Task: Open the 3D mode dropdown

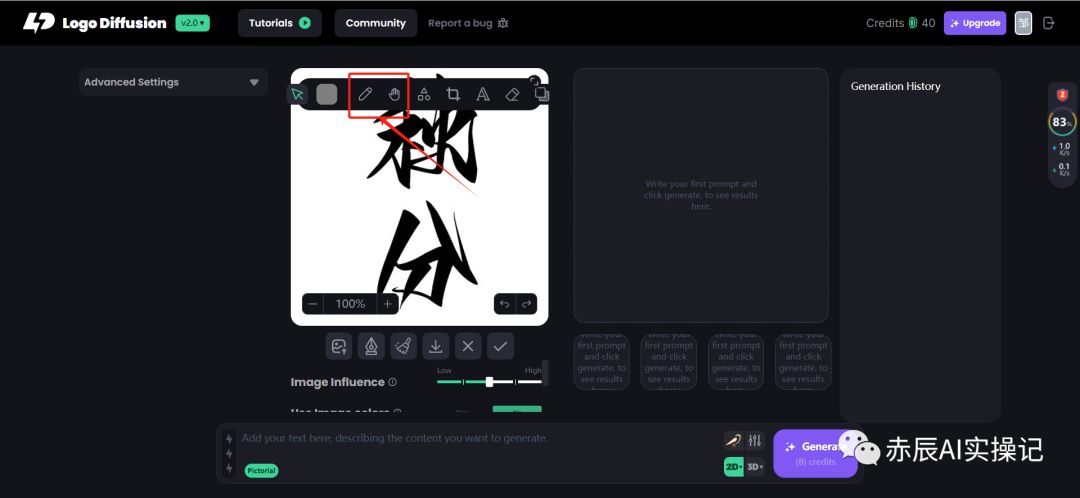Action: (x=755, y=466)
